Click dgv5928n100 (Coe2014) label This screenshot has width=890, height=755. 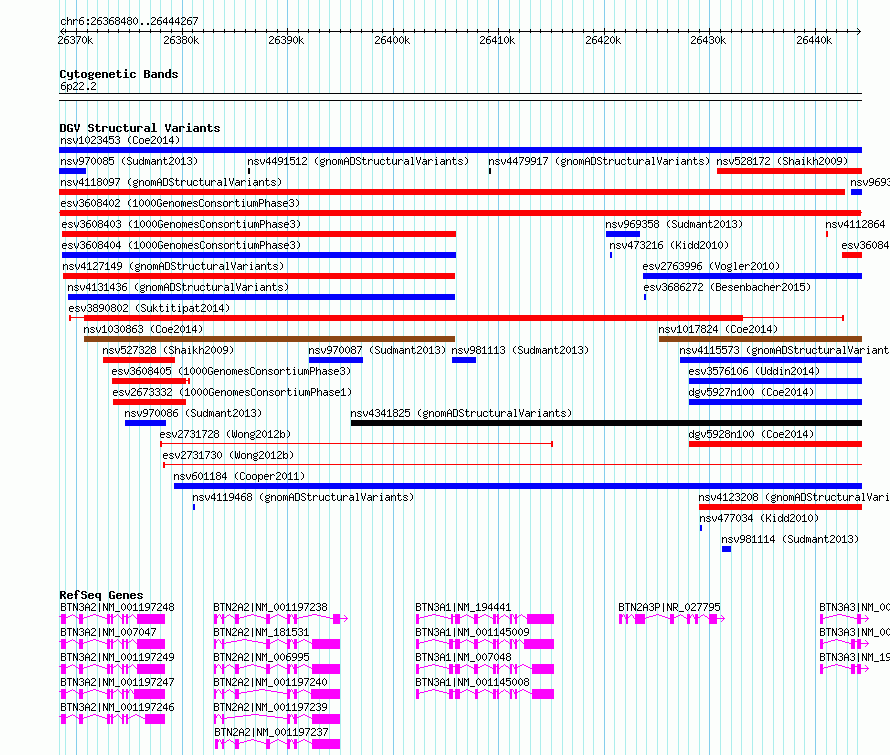click(752, 434)
